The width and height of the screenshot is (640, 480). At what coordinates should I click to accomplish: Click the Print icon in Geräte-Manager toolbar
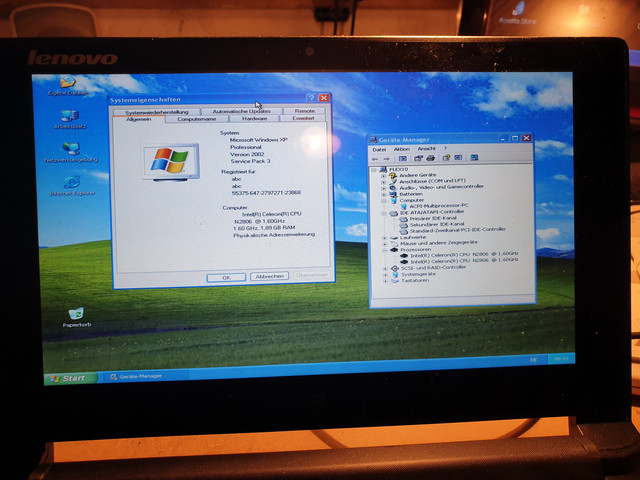click(x=430, y=158)
